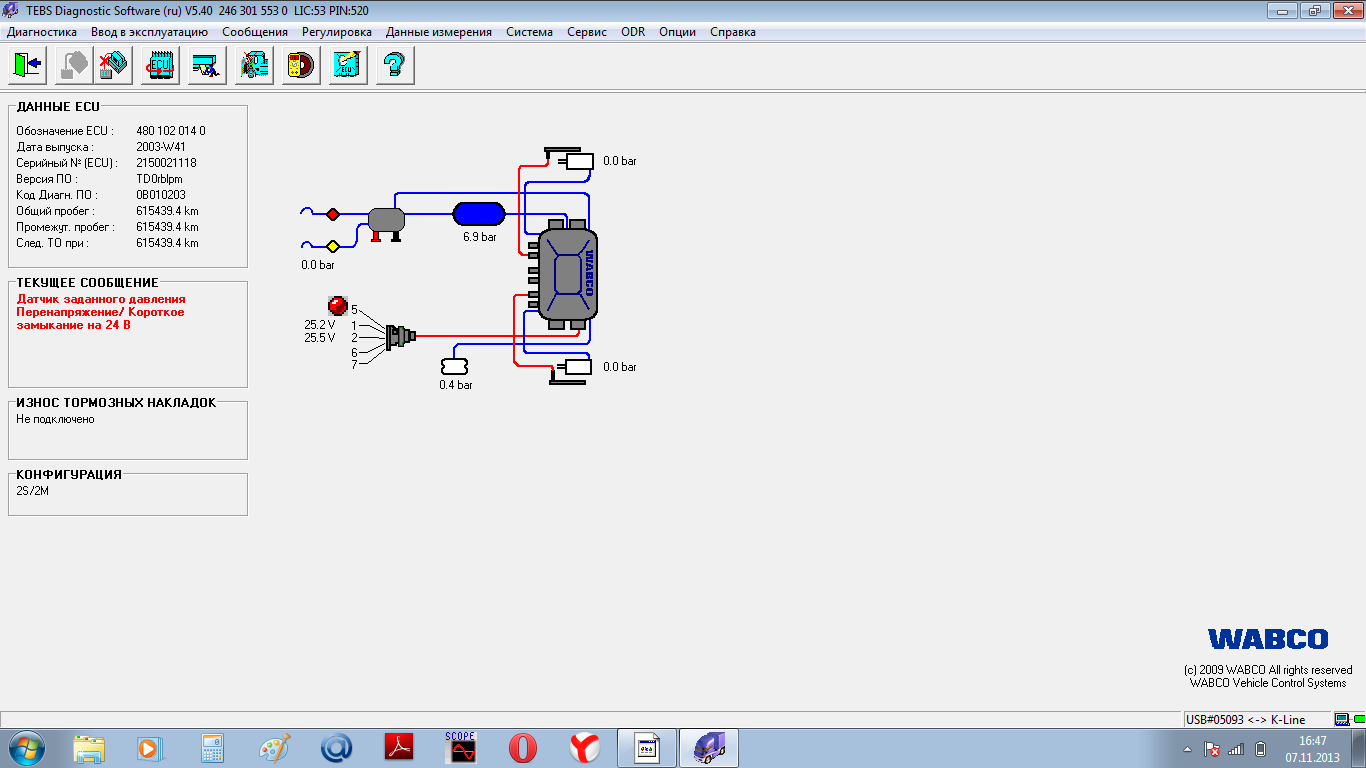
Task: Click the red fault message text
Action: [101, 312]
